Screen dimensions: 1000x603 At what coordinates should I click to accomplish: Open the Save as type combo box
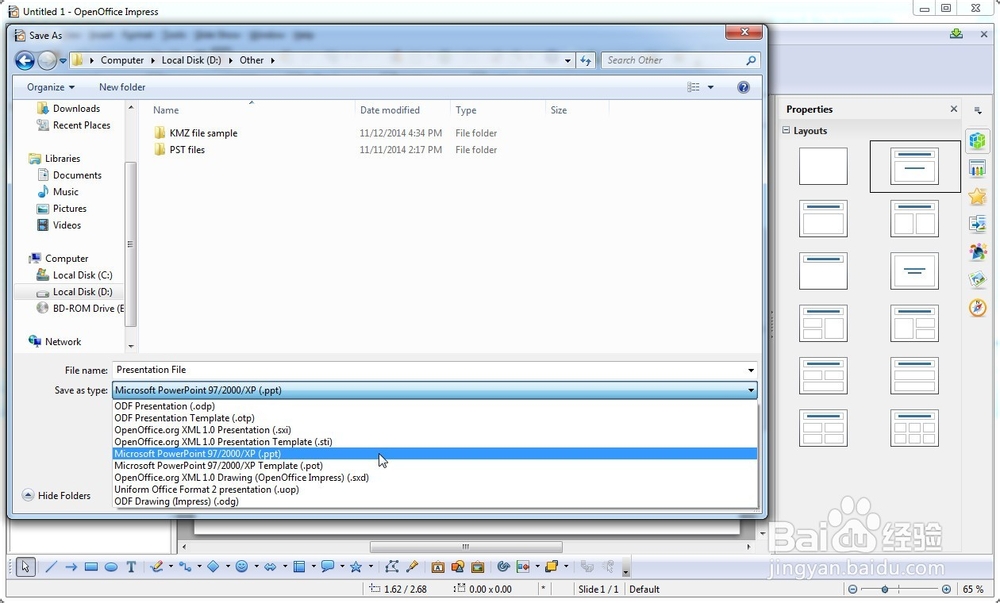pyautogui.click(x=434, y=390)
